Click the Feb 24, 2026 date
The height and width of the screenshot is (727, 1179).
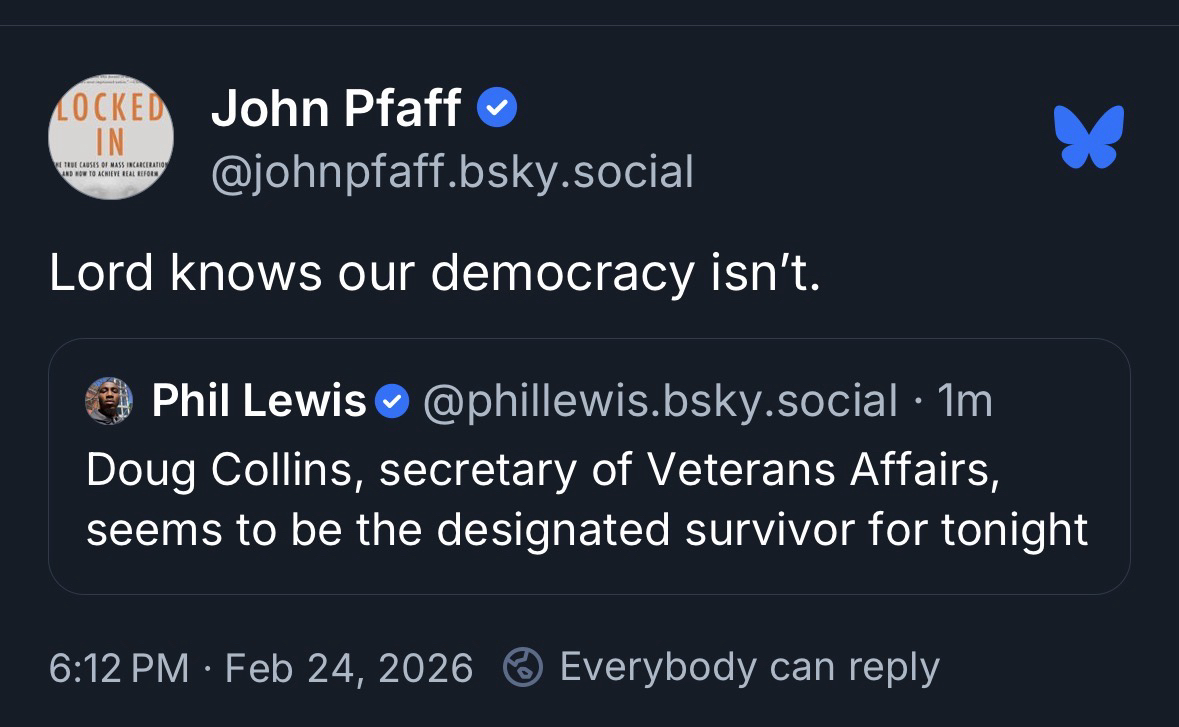349,667
